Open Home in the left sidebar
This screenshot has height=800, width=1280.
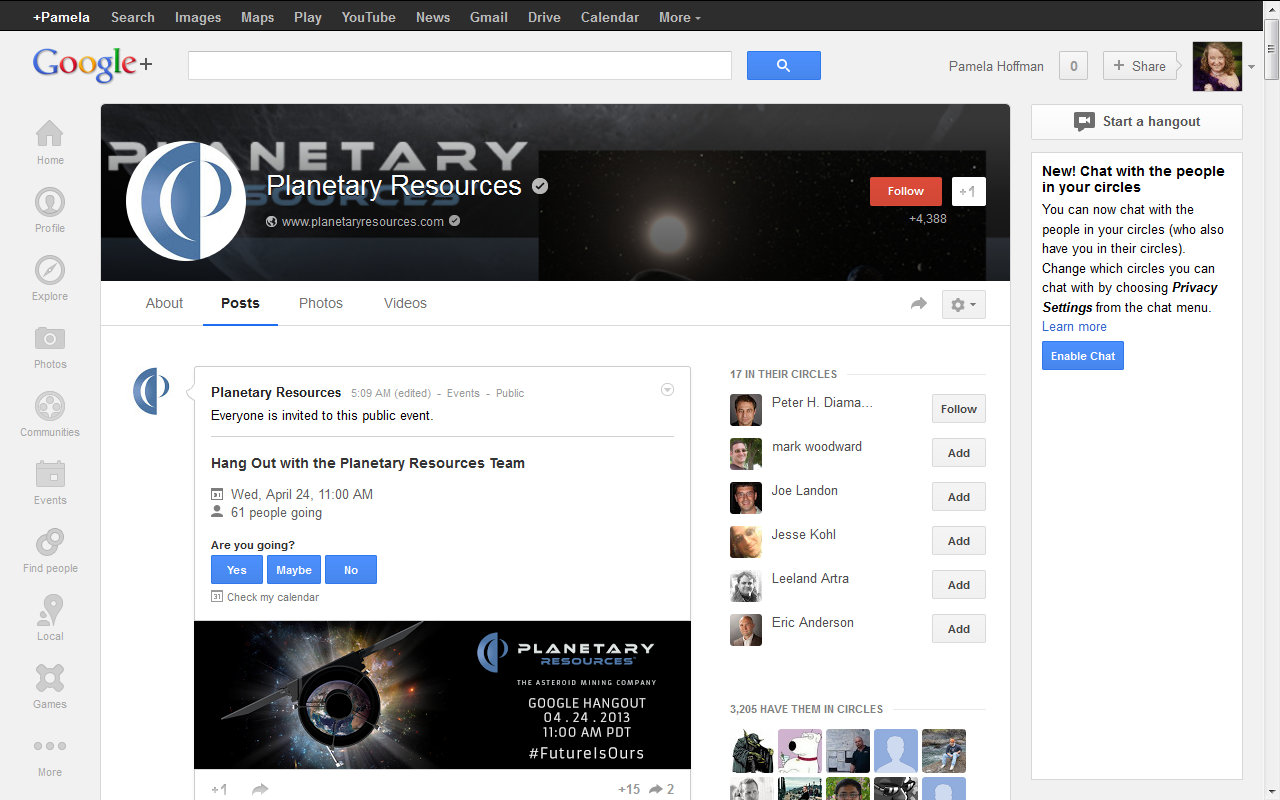point(50,143)
